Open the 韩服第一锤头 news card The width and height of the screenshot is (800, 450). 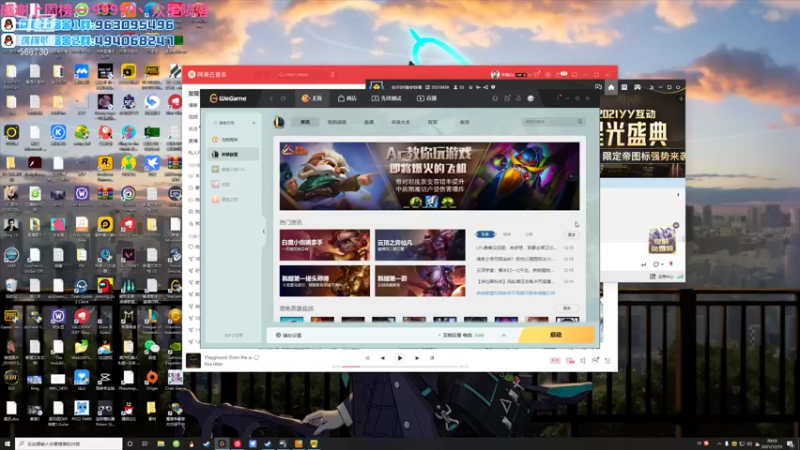point(324,281)
